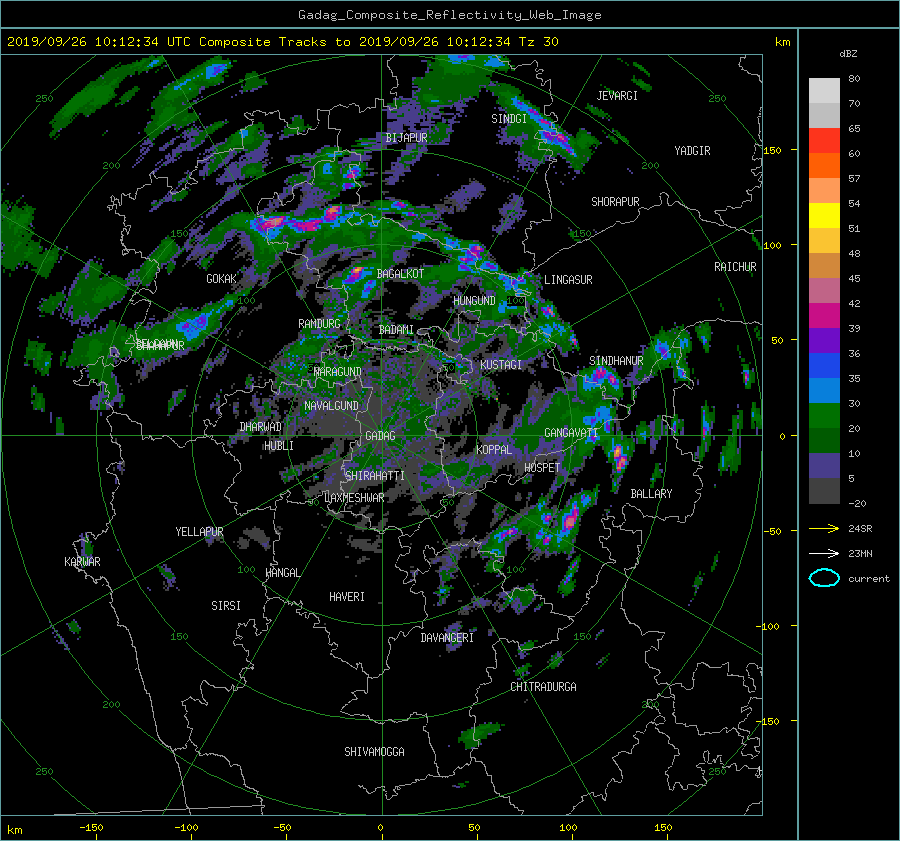Click the GANGAVATI city label
Viewport: 900px width, 841px height.
point(571,433)
